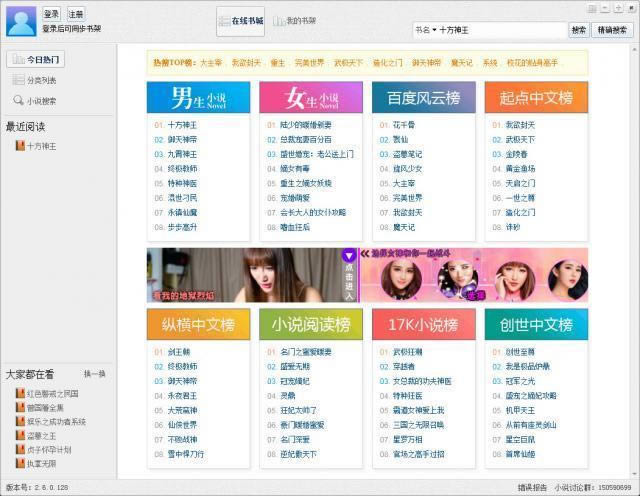Viewport: 640px width, 496px height.
Task: Click 三国之无限召唤 in the 17K list
Action: click(x=418, y=425)
